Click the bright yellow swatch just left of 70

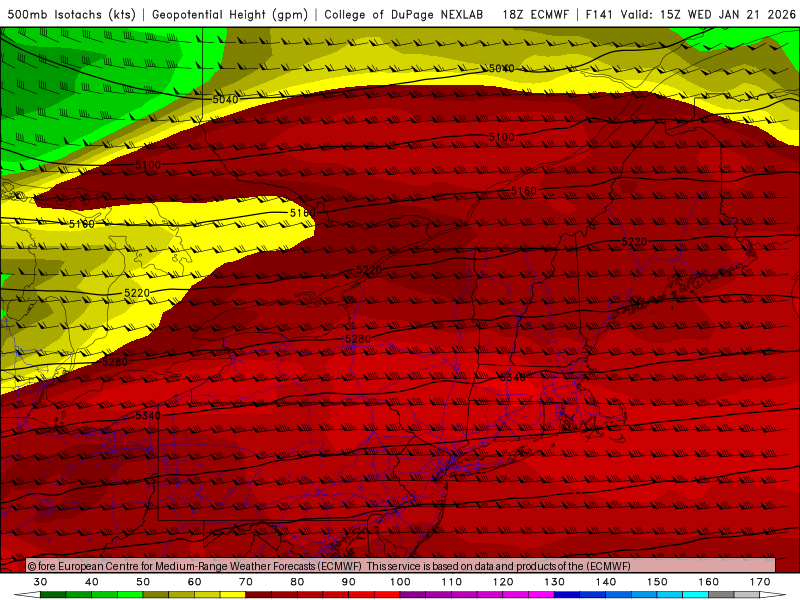(233, 595)
